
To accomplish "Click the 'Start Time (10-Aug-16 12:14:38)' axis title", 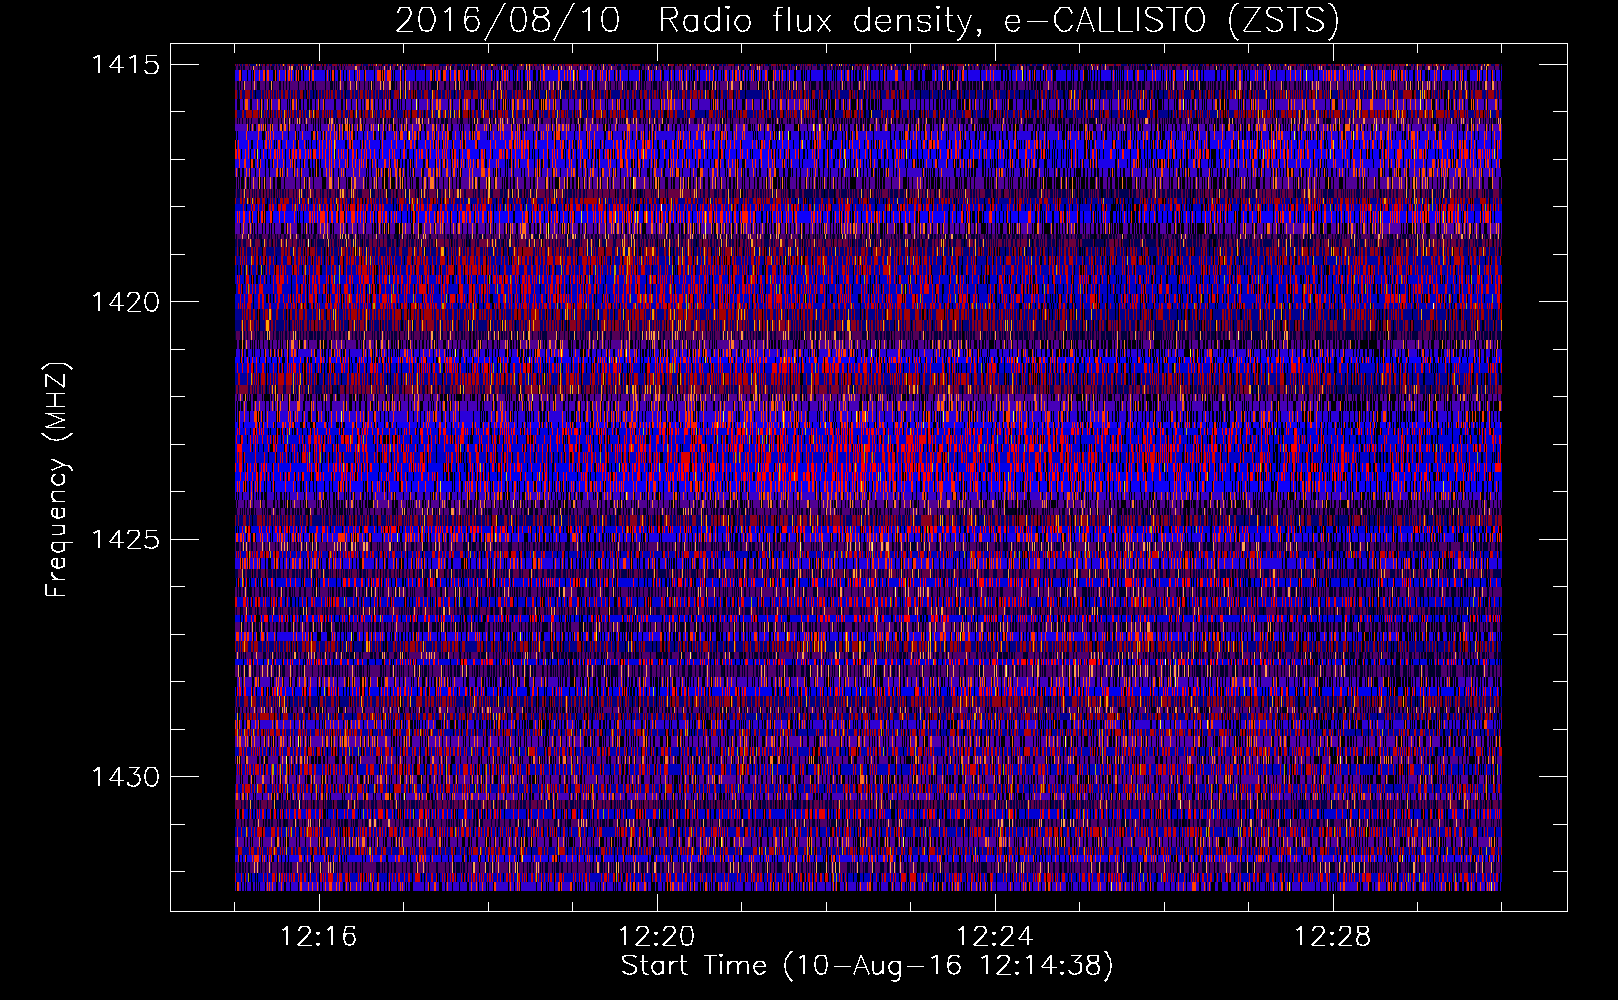I will pos(867,966).
